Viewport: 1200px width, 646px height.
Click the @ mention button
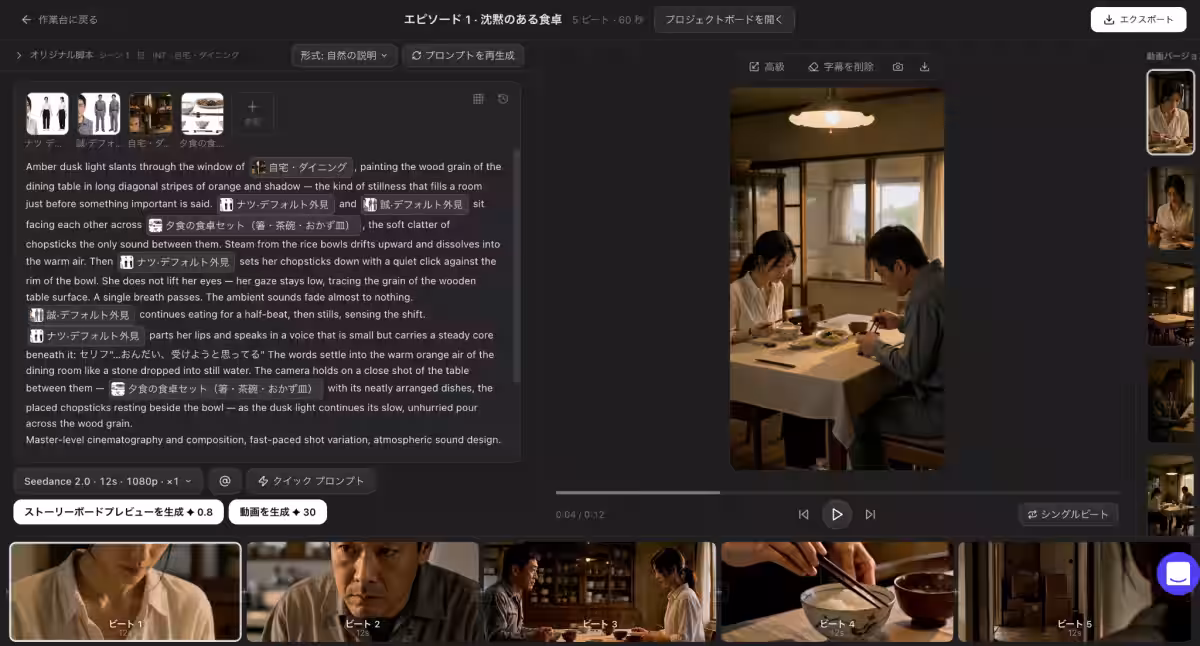pos(225,481)
